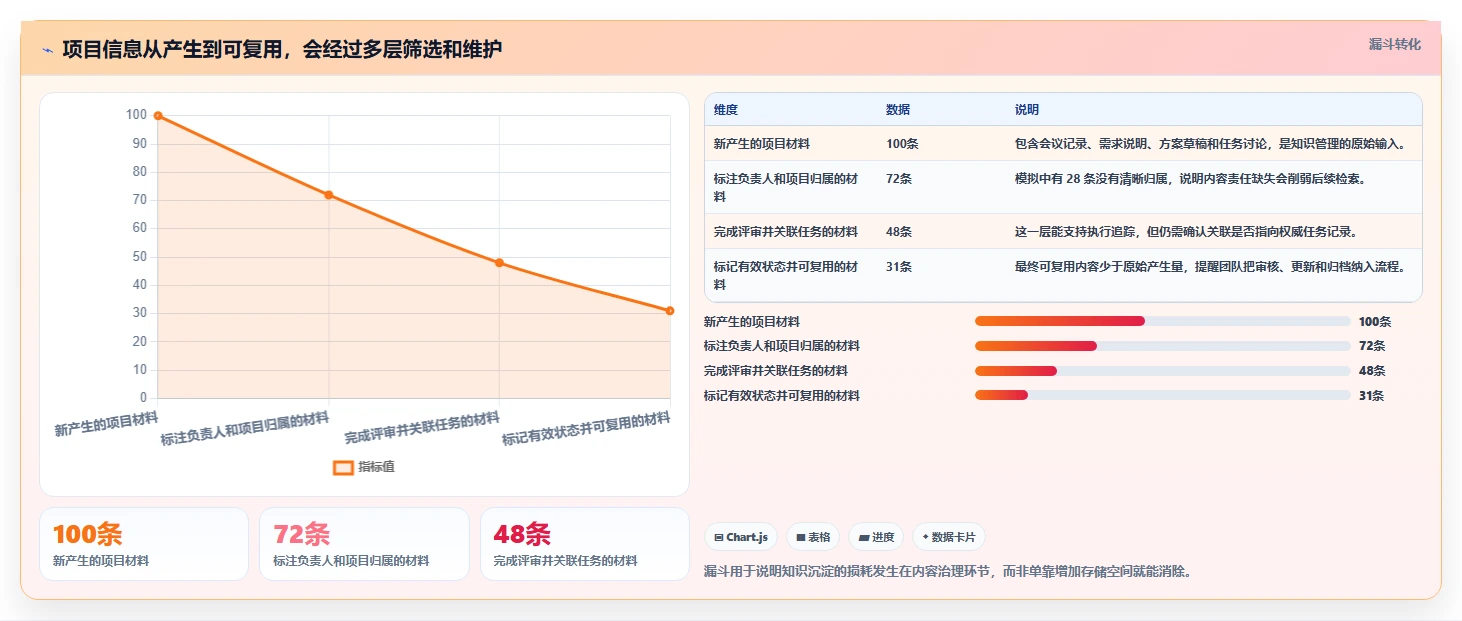Image resolution: width=1462 pixels, height=621 pixels.
Task: Click the Chart.js chip
Action: point(741,537)
